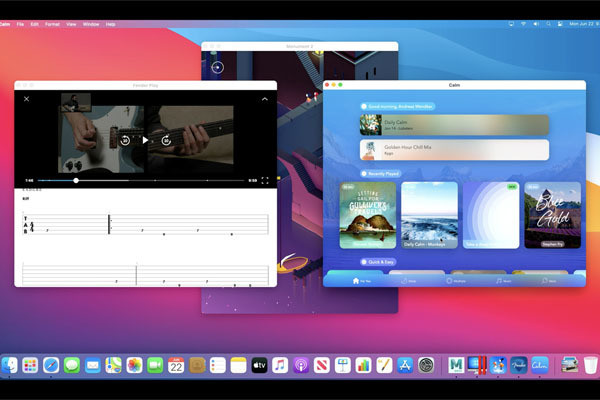Screen dimensions: 600x400
Task: Open the Music app in the Dock
Action: click(280, 365)
